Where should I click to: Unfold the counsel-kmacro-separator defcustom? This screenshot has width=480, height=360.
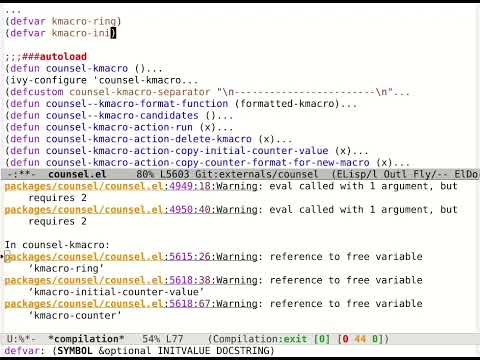click(207, 92)
